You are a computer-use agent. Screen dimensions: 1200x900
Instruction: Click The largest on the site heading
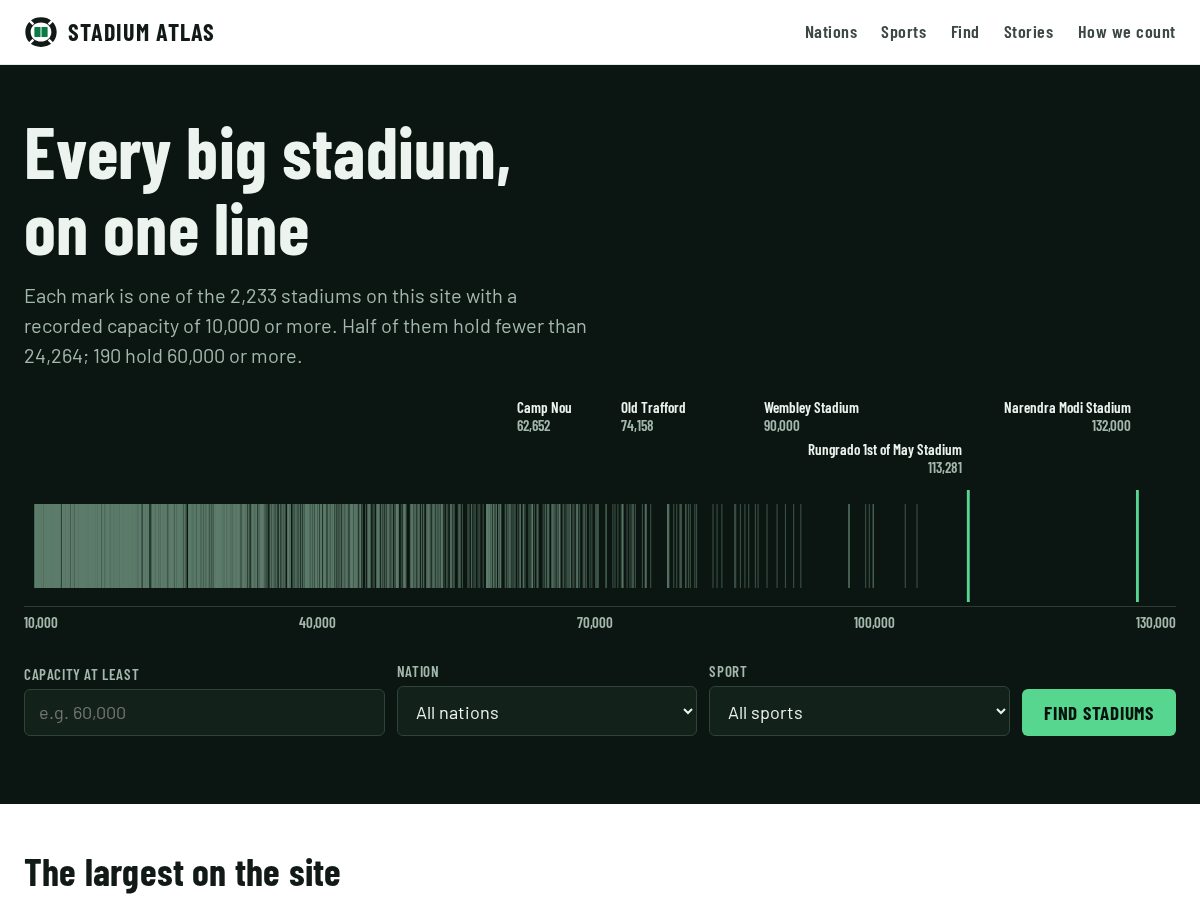182,872
